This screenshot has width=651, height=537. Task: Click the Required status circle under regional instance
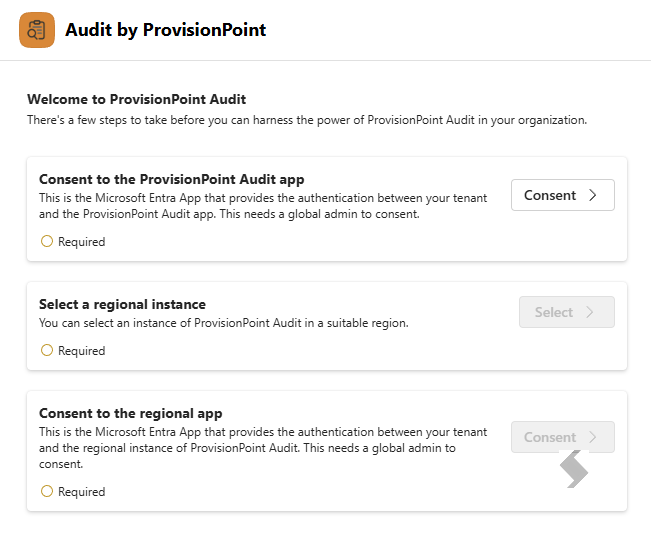[47, 350]
